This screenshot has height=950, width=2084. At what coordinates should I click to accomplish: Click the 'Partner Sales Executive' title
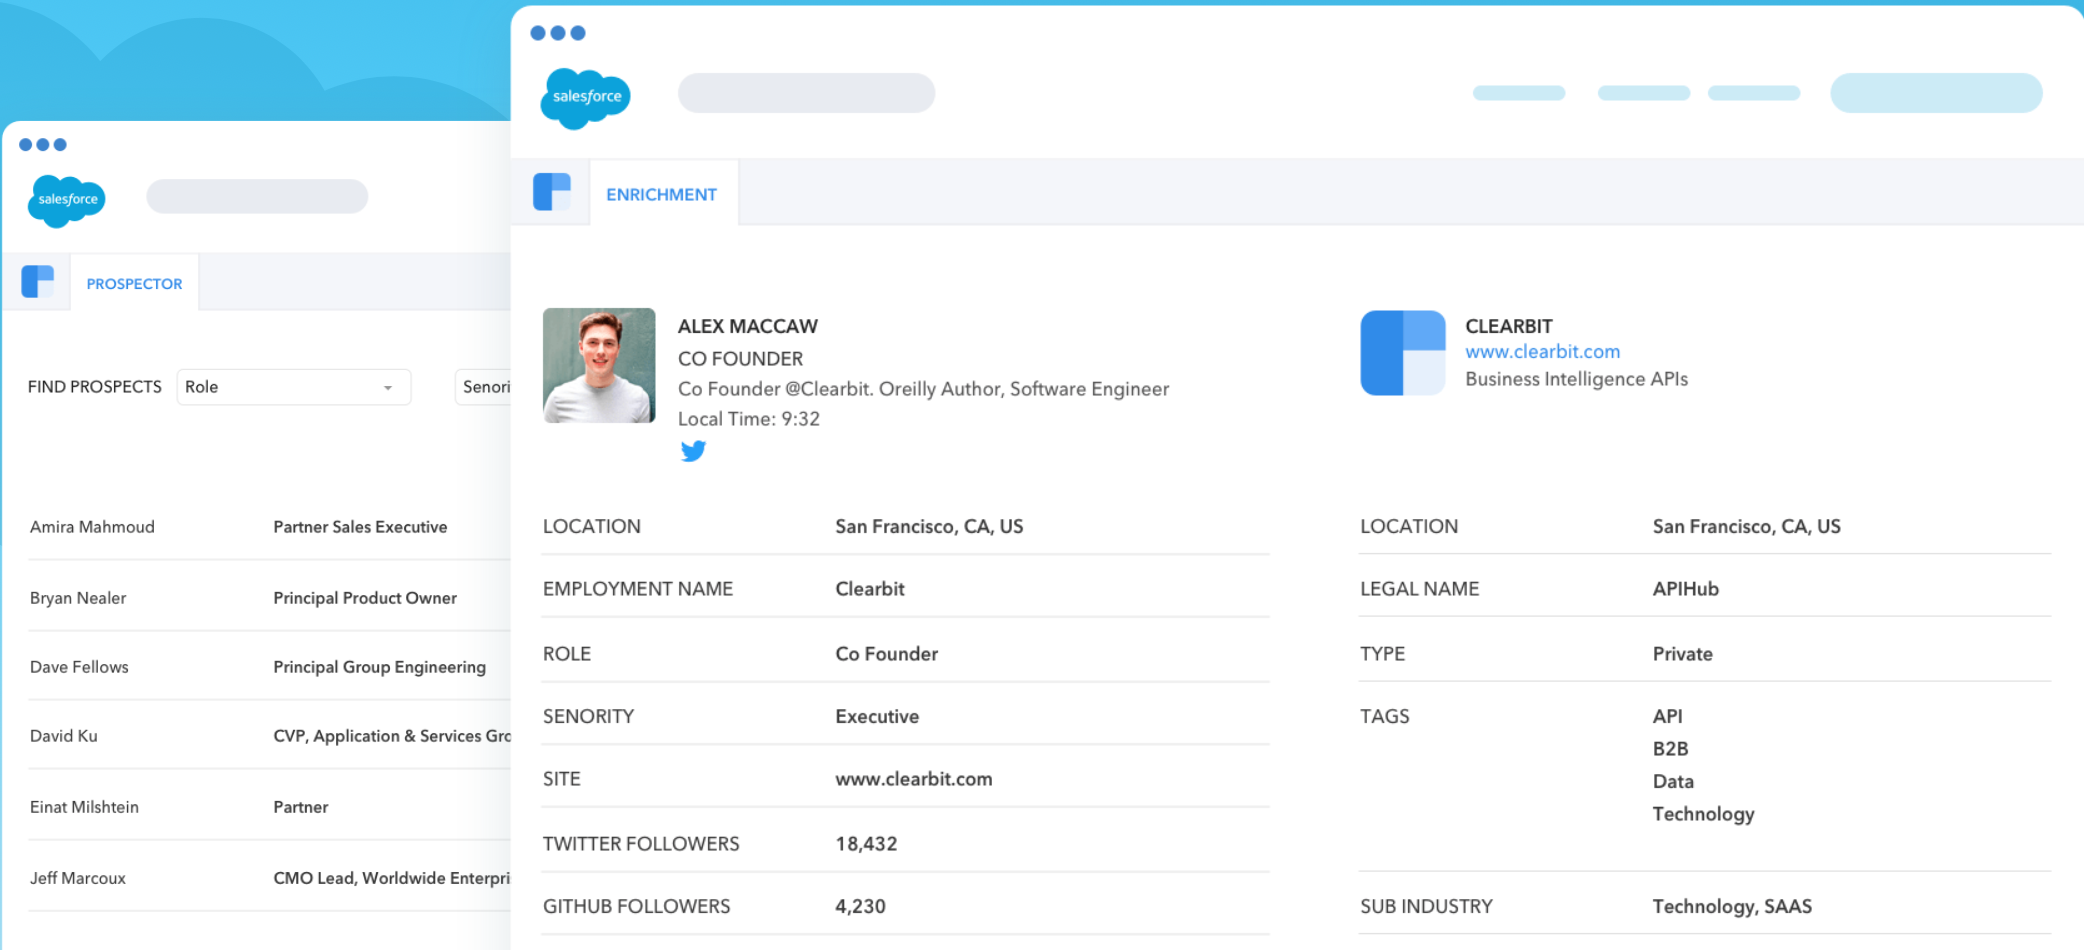point(360,527)
